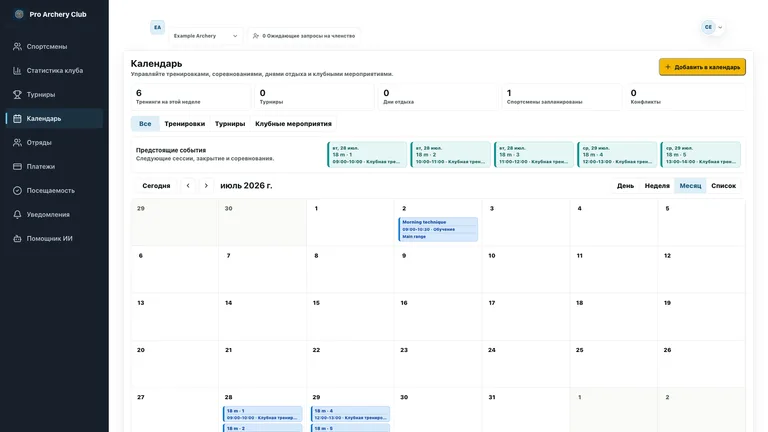Select the Список view
This screenshot has width=768, height=432.
[x=723, y=186]
